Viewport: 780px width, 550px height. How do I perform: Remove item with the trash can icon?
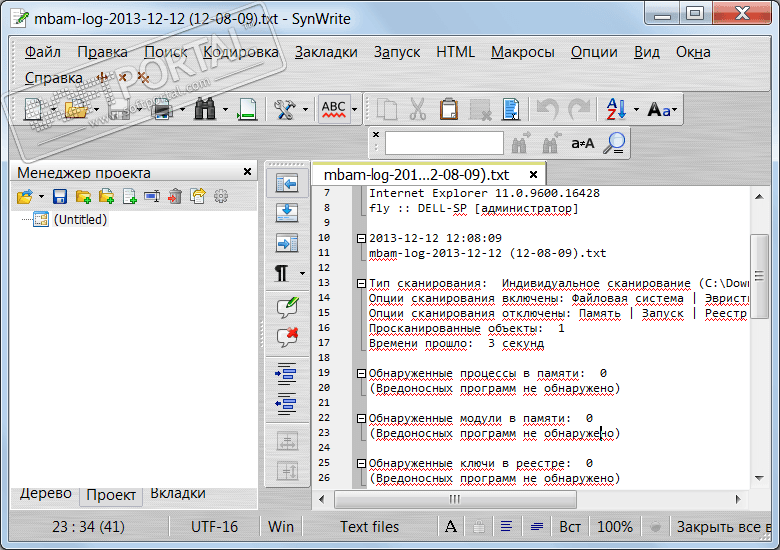click(x=175, y=196)
